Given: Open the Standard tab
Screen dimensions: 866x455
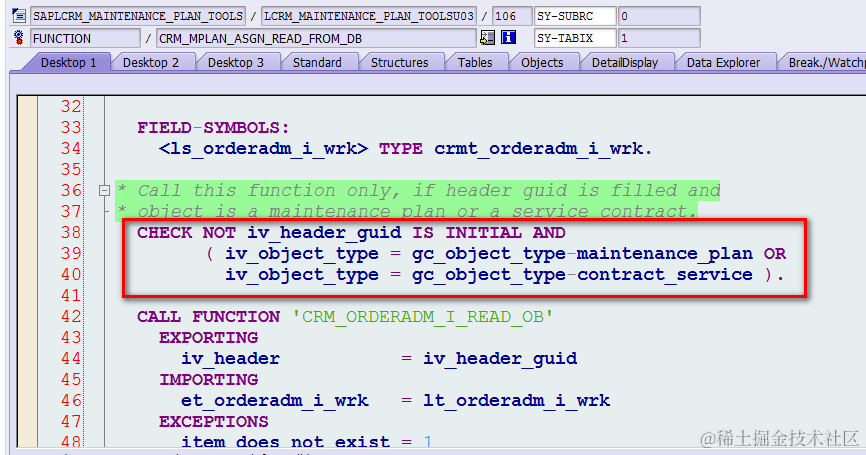Looking at the screenshot, I should 317,62.
